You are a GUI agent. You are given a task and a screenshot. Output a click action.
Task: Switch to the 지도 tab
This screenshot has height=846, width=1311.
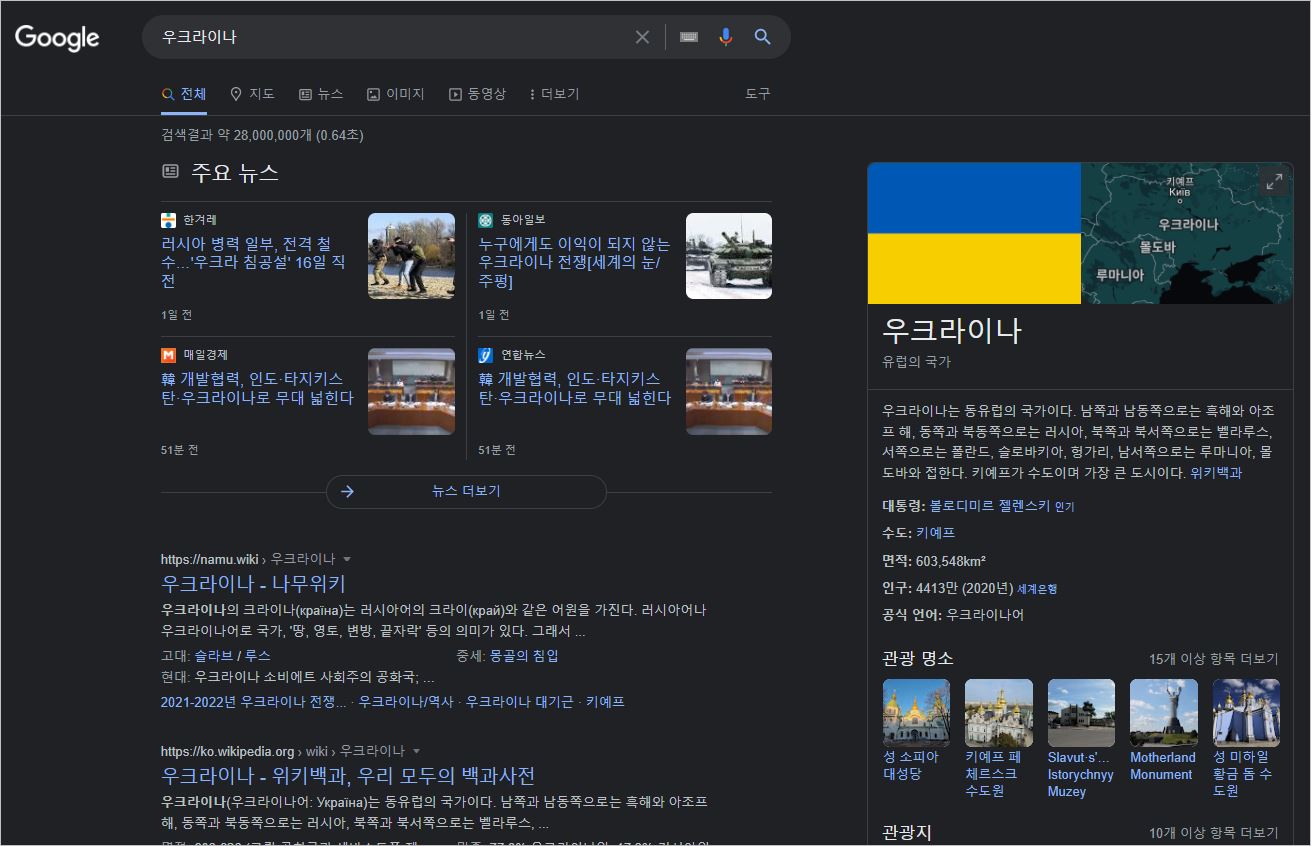coord(252,94)
